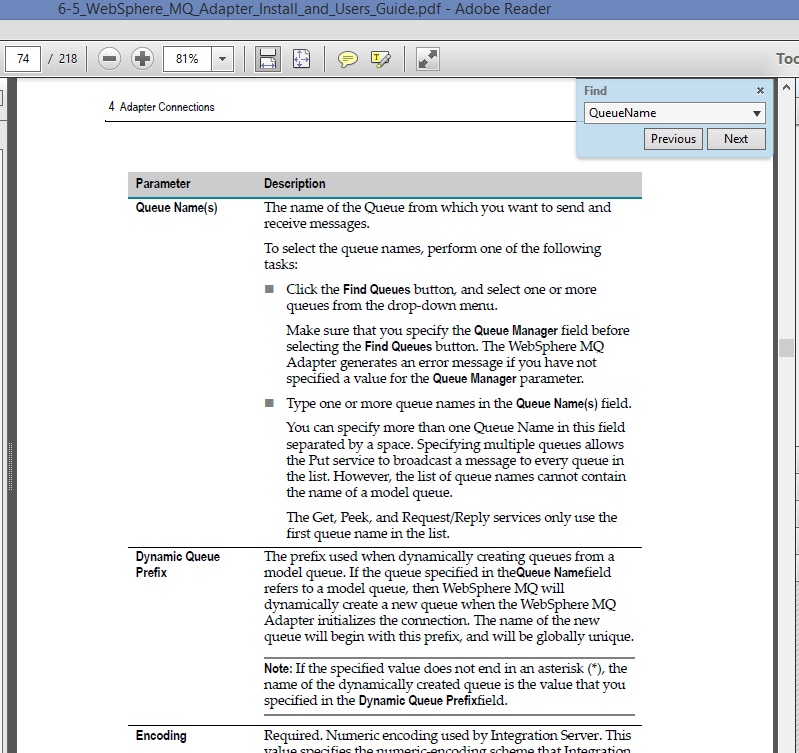The image size is (799, 753).
Task: Click the Queue Name(s) parameter cell
Action: 176,208
